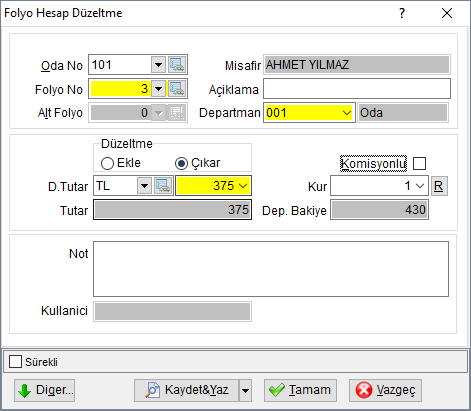Click into the Not text area

(271, 269)
